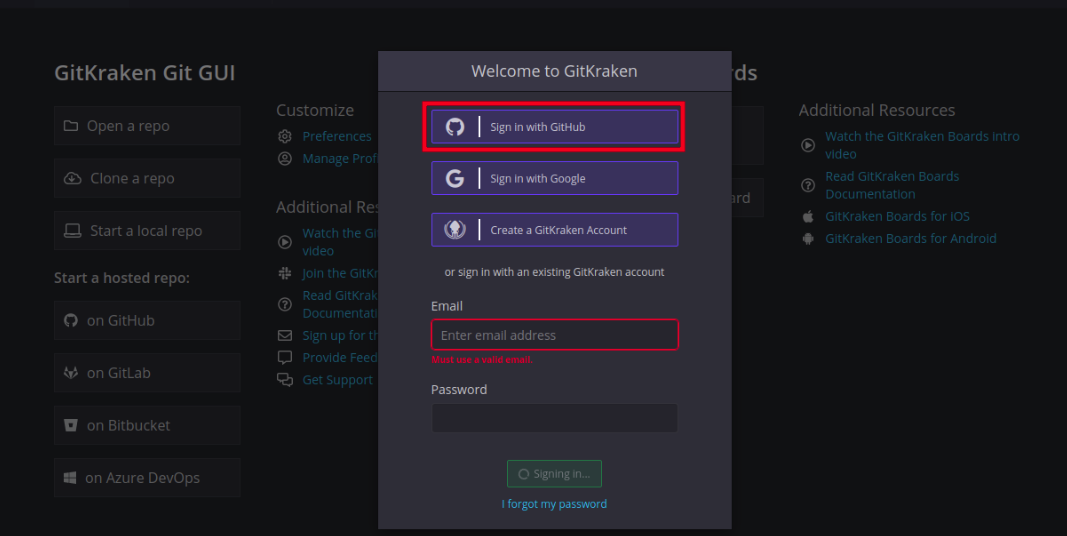Click the question icon beside Boards Documentation
Image resolution: width=1067 pixels, height=536 pixels.
(808, 185)
